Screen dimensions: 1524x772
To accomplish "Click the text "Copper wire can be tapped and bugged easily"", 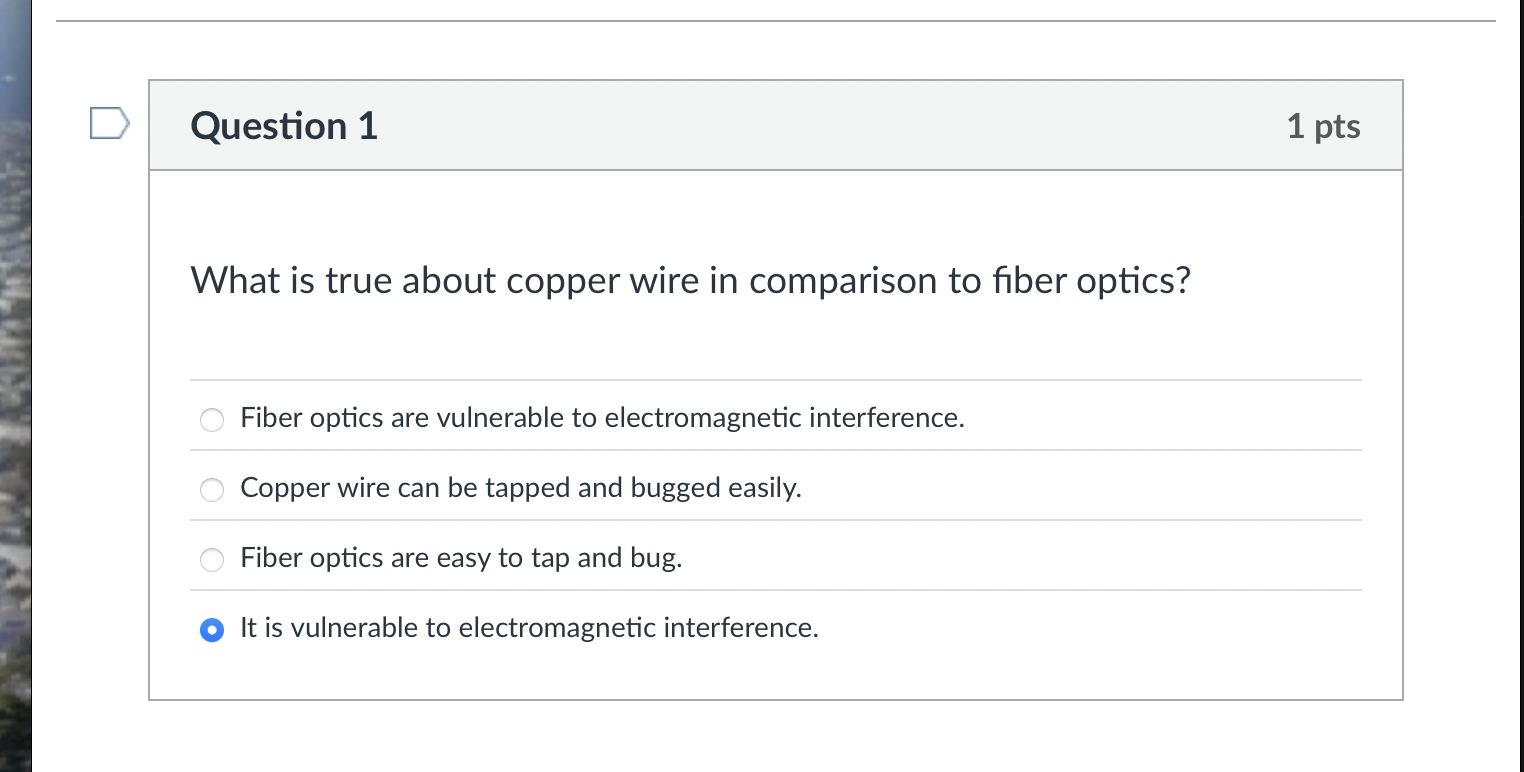I will pos(520,488).
